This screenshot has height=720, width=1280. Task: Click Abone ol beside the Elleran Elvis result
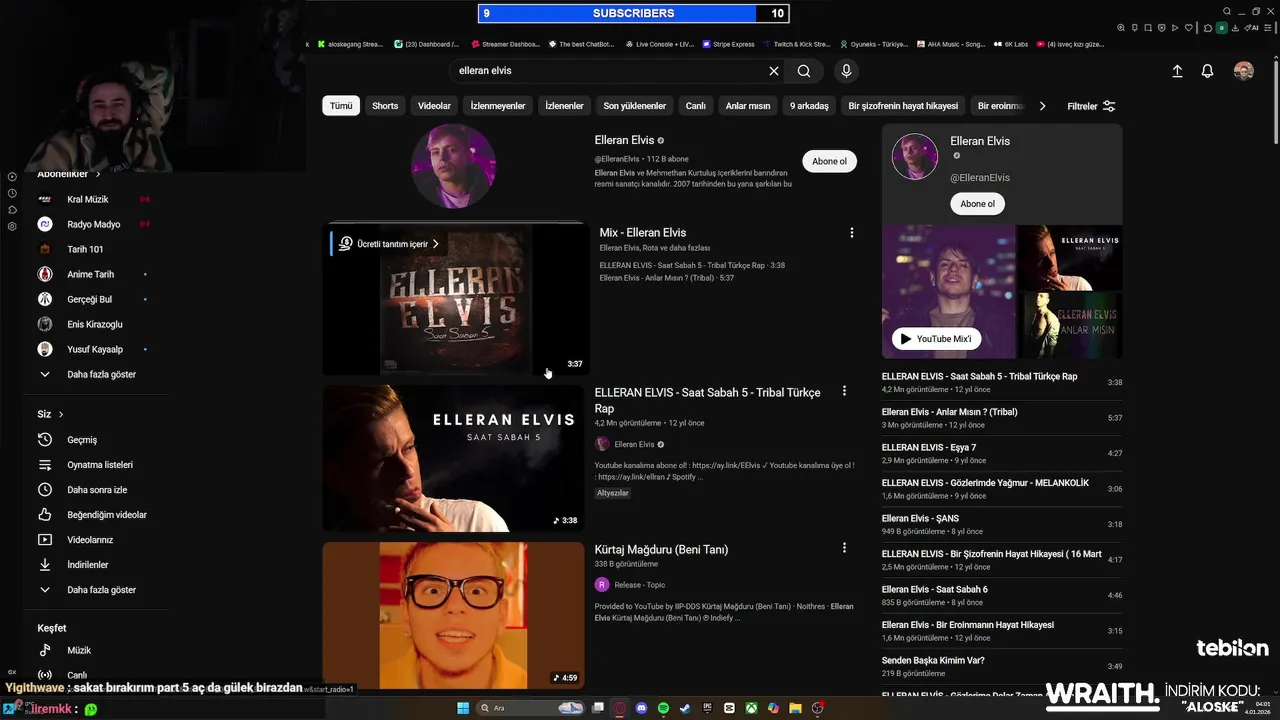829,161
